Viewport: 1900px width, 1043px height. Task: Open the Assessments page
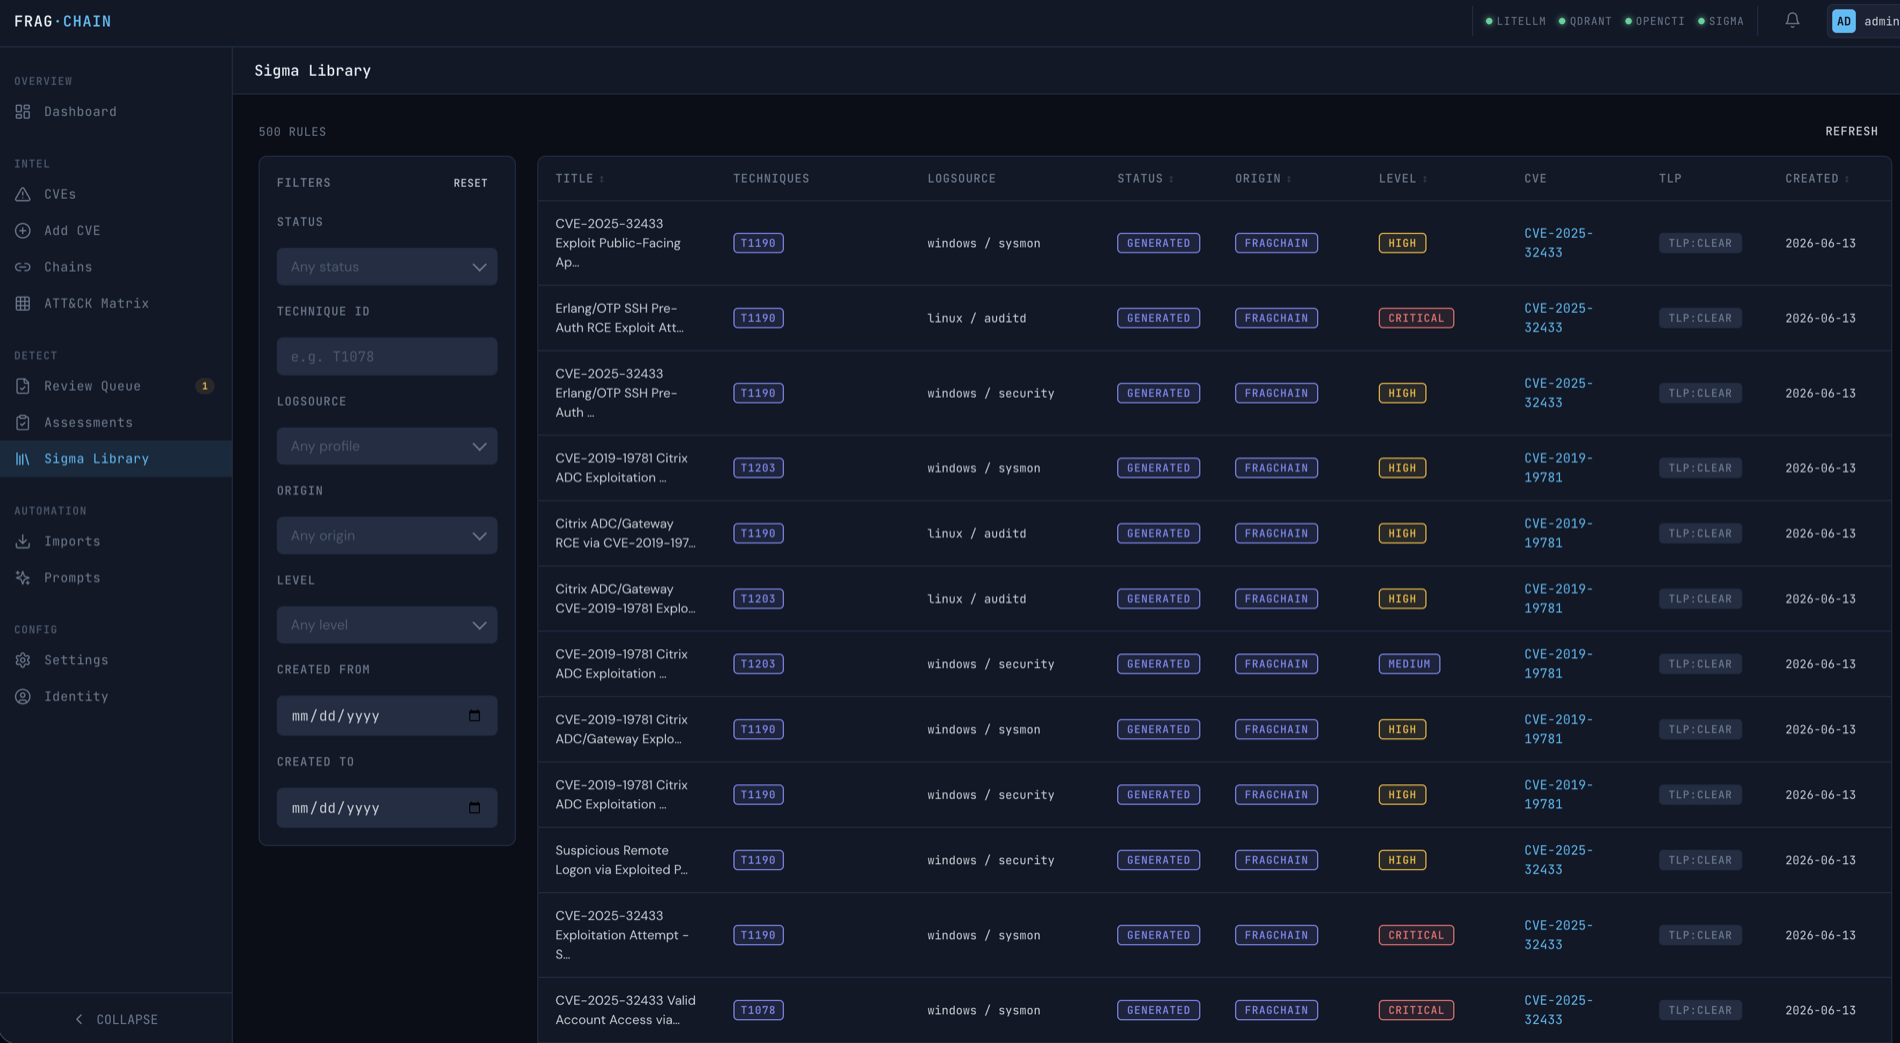[116, 423]
